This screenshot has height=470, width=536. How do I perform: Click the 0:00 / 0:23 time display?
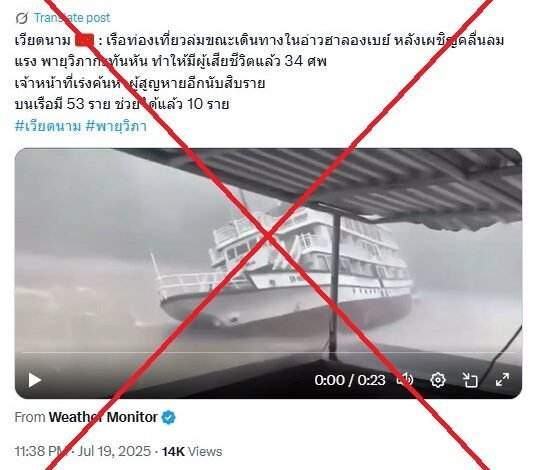point(350,380)
